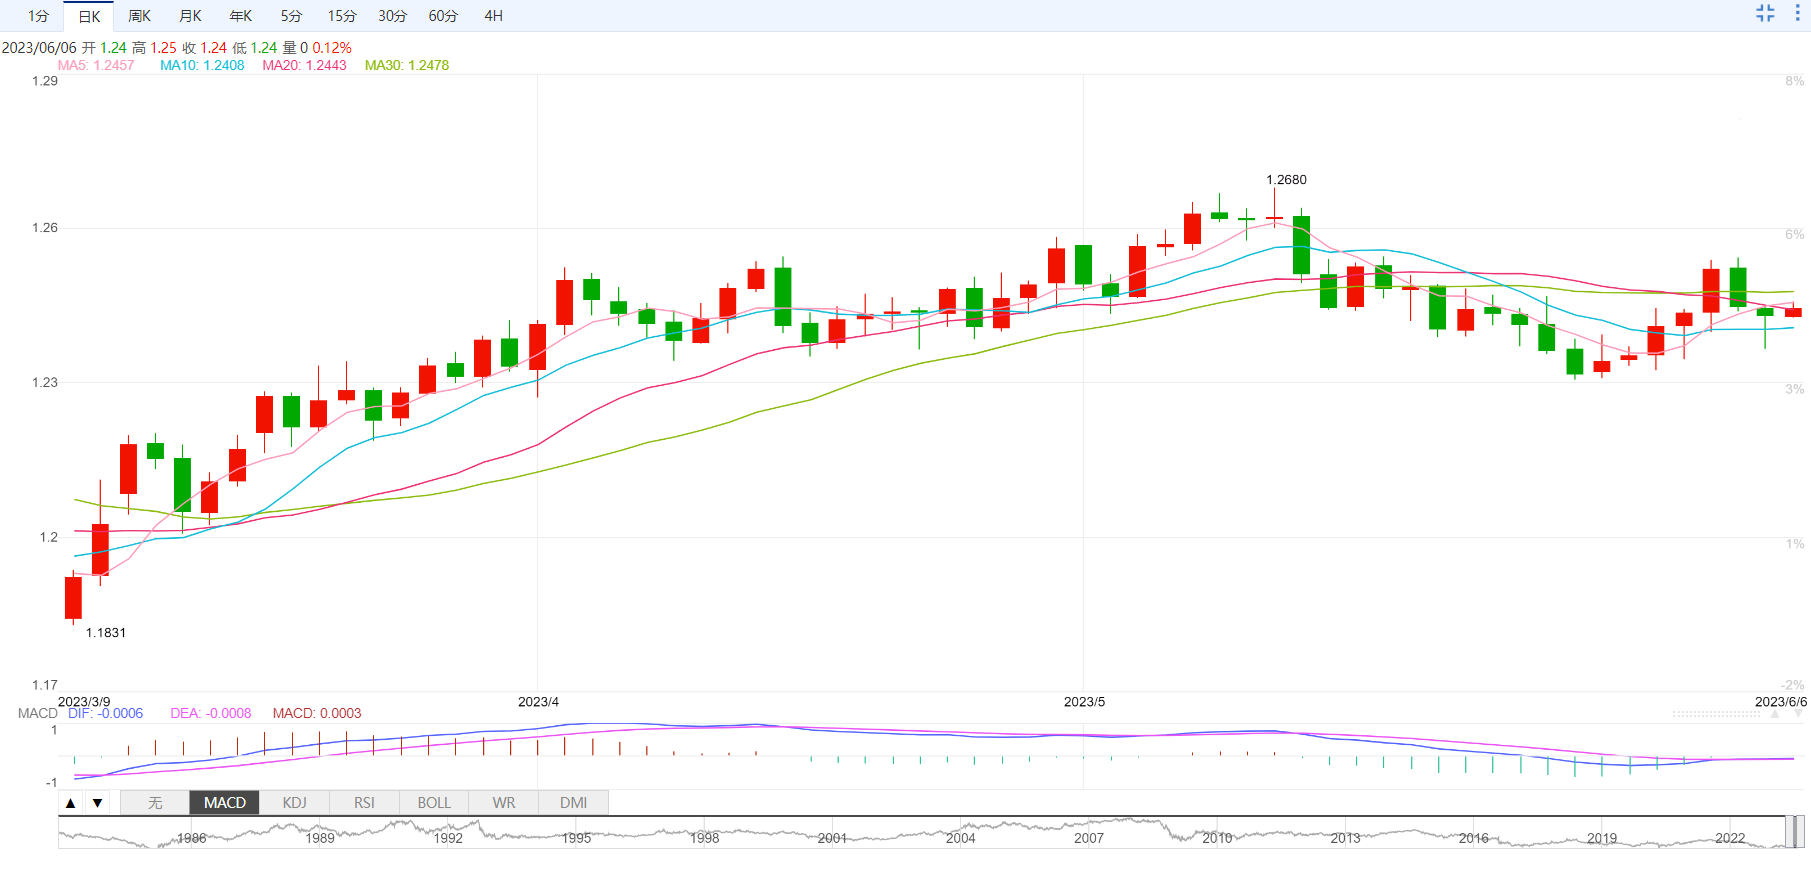Click the DIF: -0.0006 readout
1811x886 pixels.
click(105, 713)
